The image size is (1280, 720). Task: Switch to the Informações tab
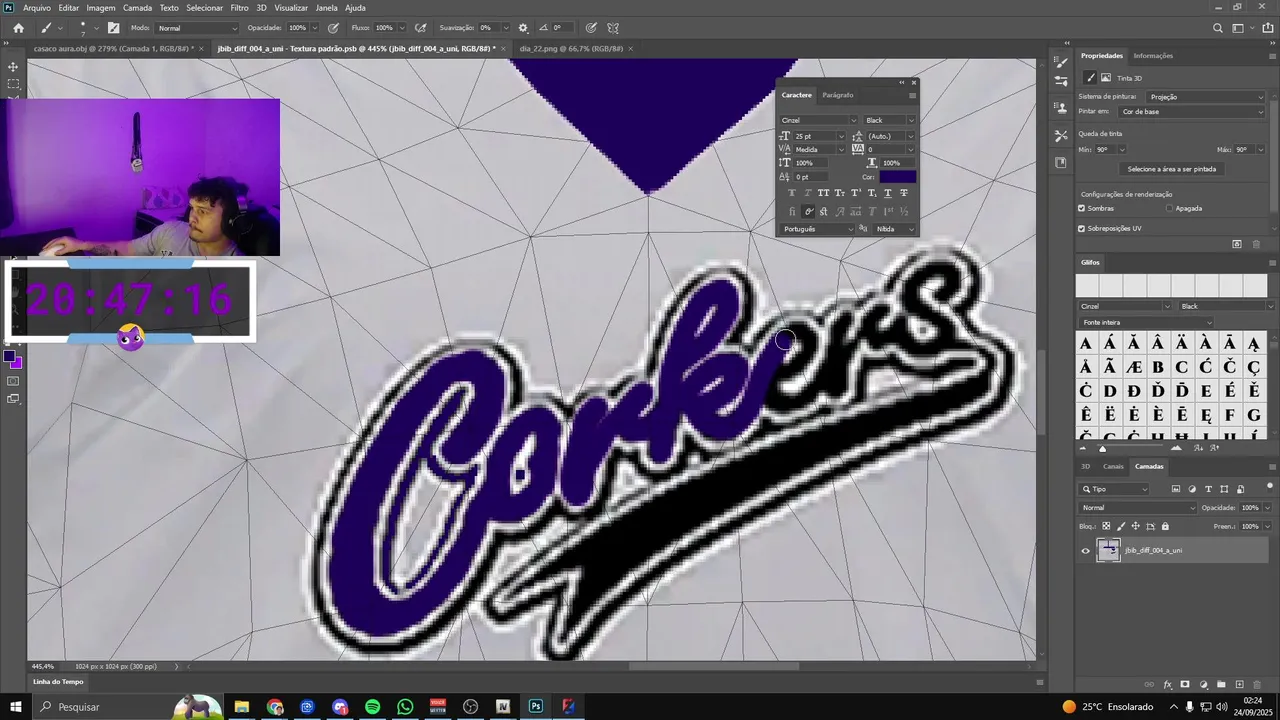coord(1153,56)
